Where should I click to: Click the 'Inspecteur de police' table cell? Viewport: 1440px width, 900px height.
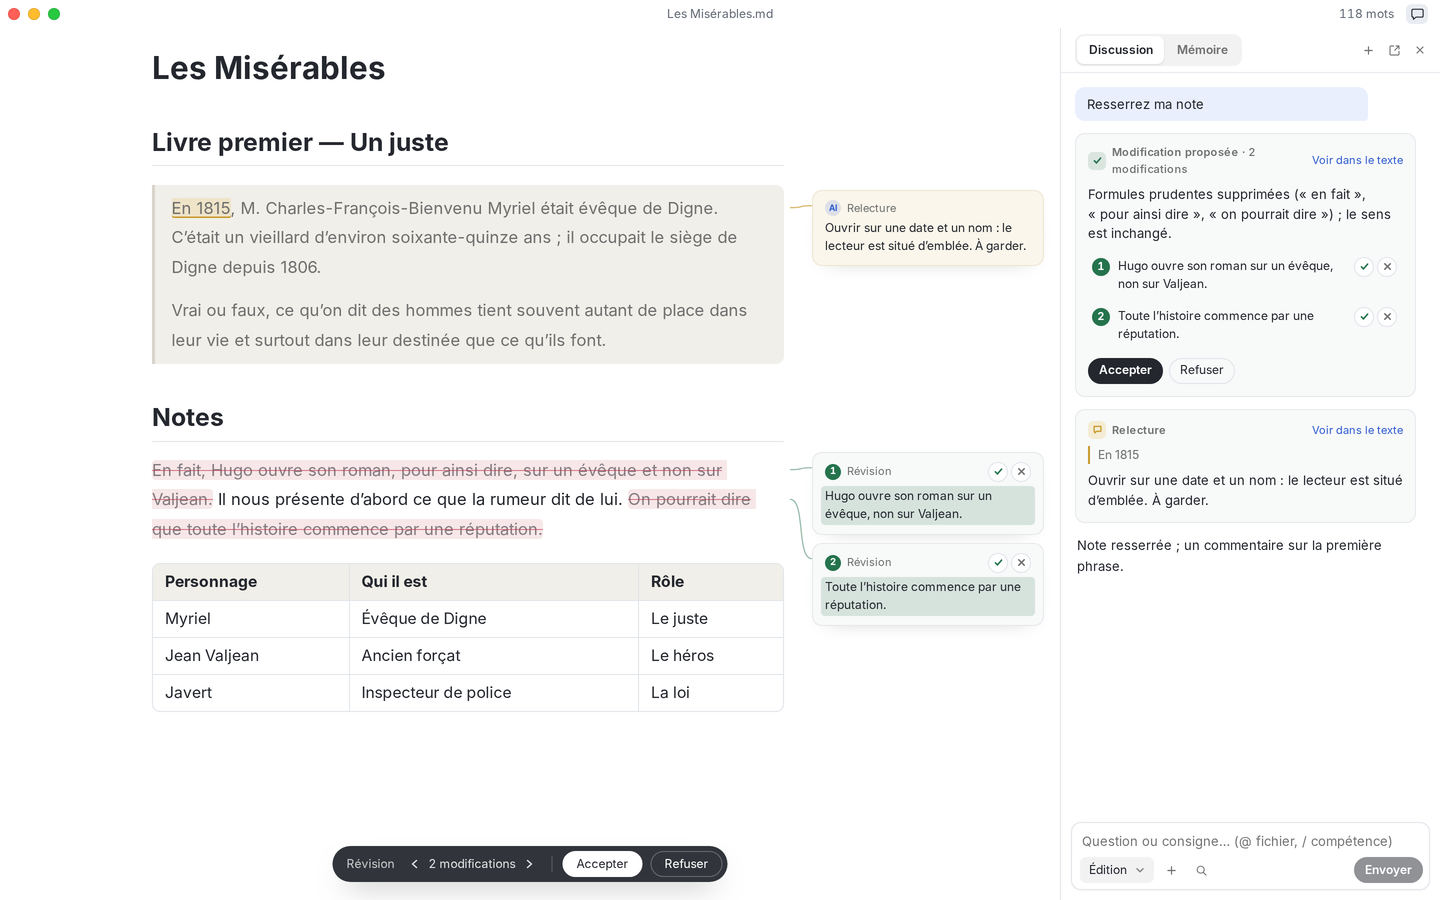coord(494,693)
